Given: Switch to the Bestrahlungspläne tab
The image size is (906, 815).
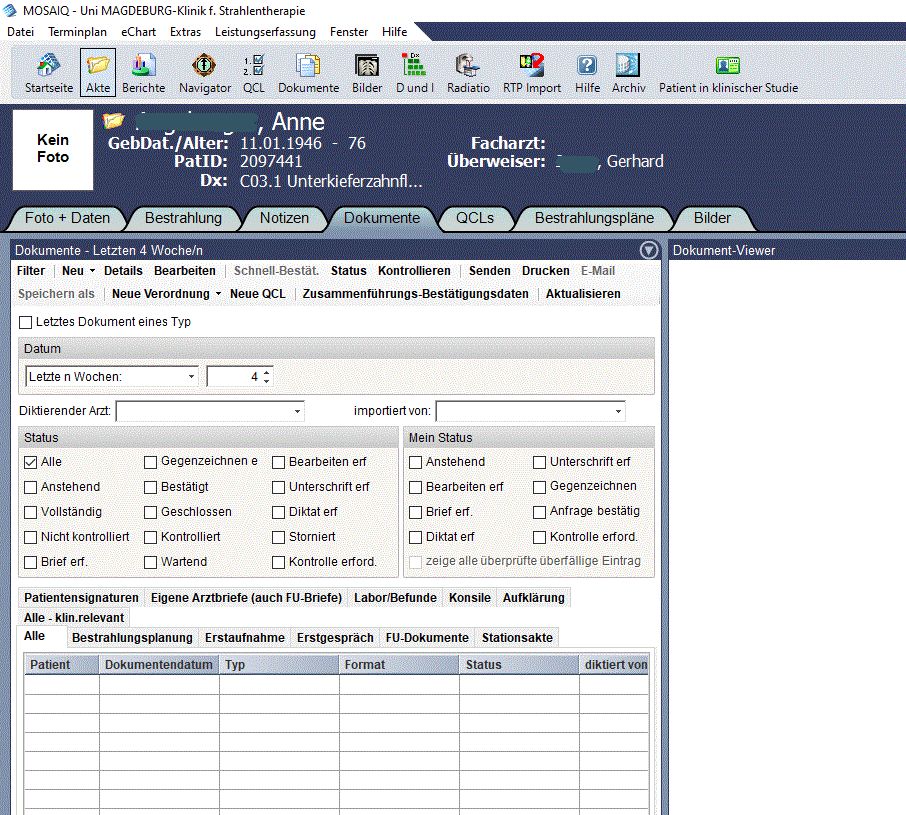Looking at the screenshot, I should point(594,218).
